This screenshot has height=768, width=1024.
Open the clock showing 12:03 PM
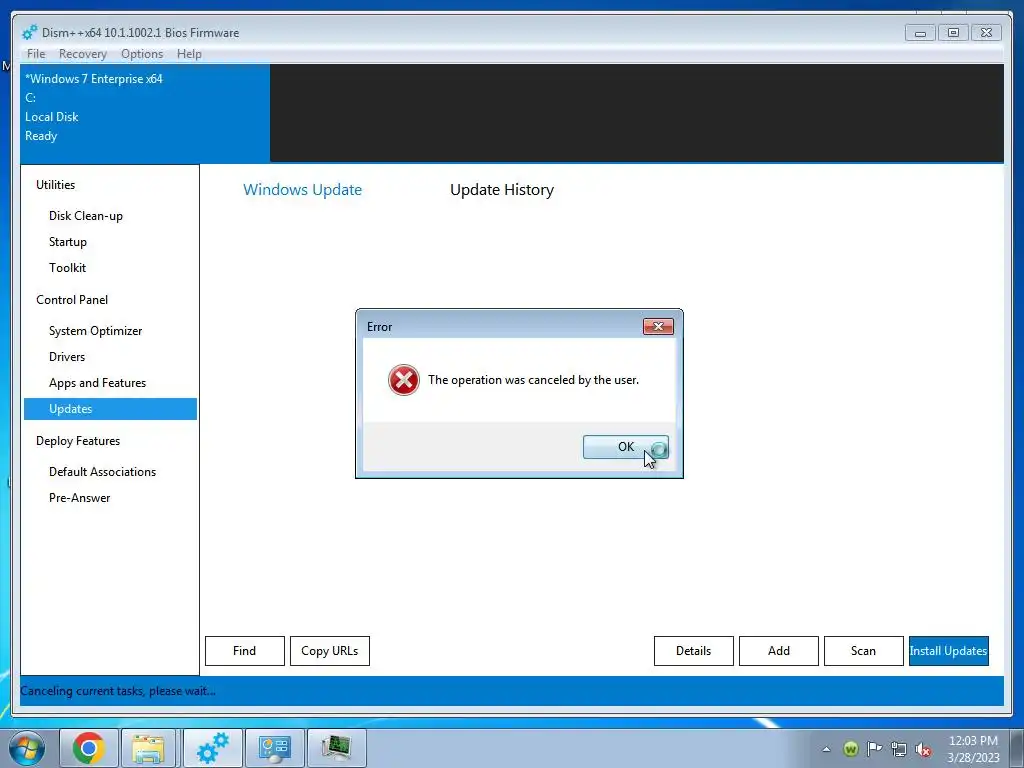pos(973,749)
